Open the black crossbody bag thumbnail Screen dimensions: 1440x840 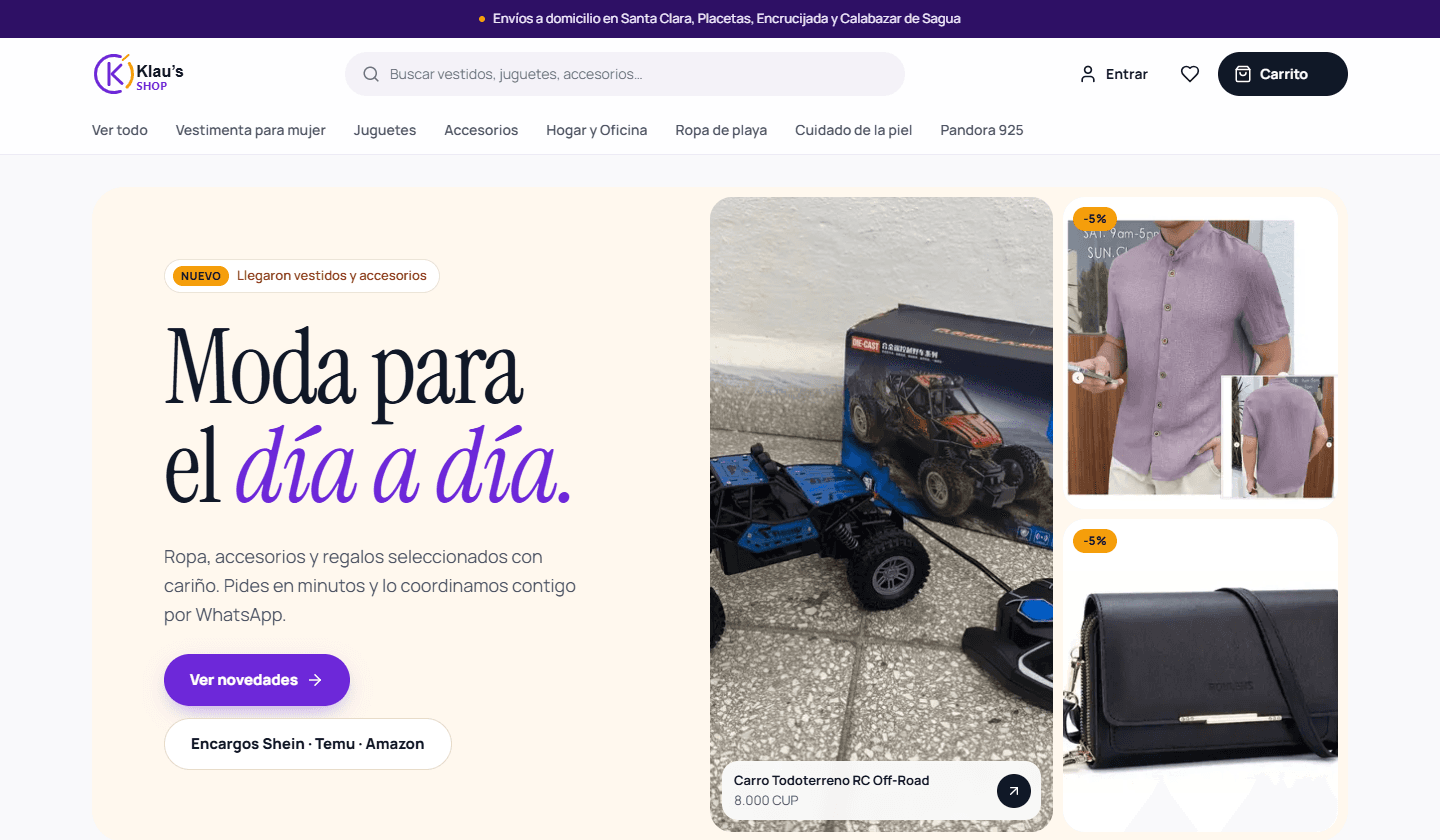(x=1200, y=676)
